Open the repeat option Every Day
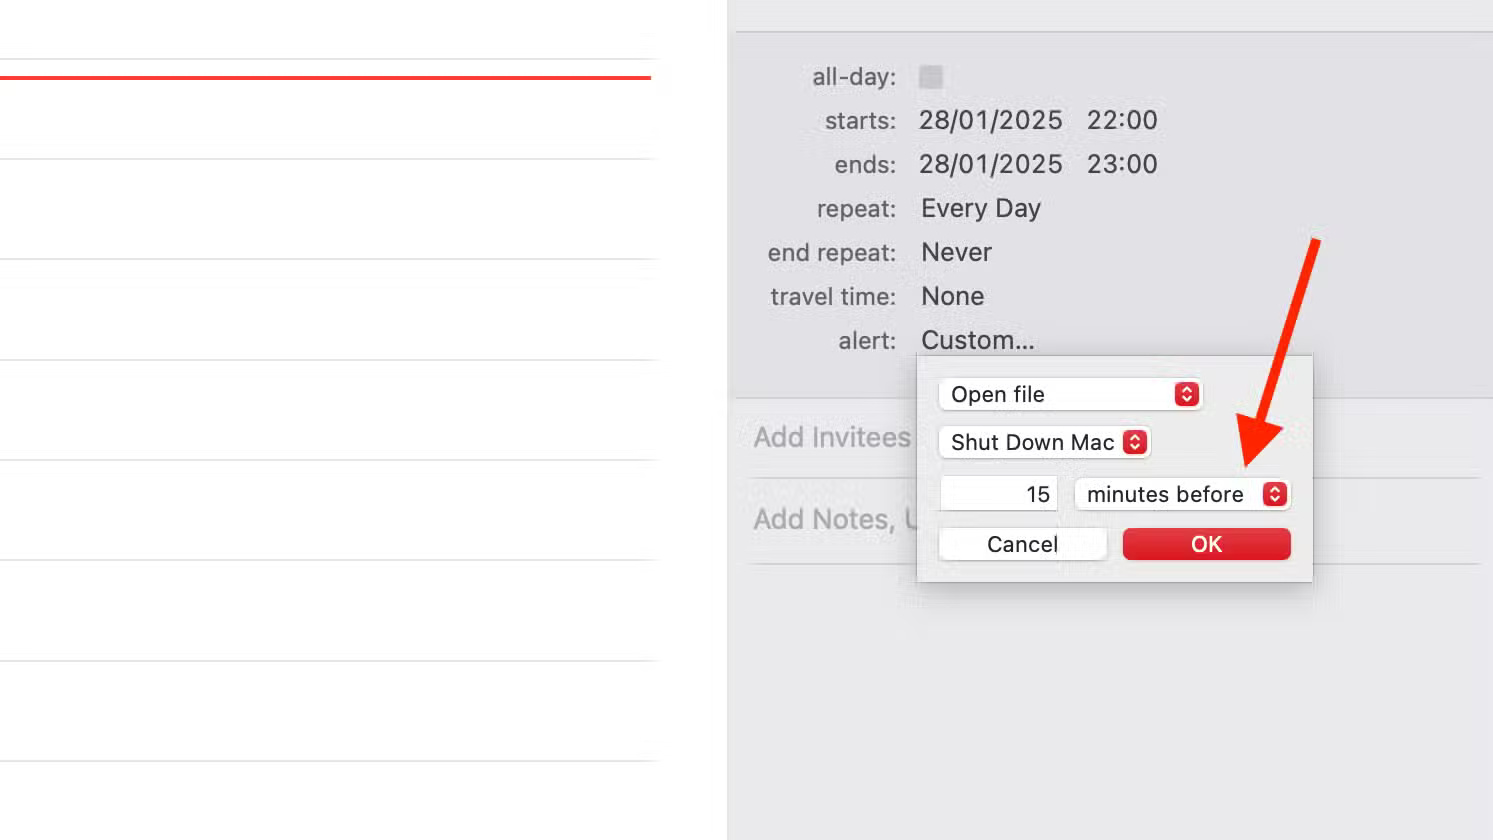This screenshot has width=1493, height=840. coord(981,208)
